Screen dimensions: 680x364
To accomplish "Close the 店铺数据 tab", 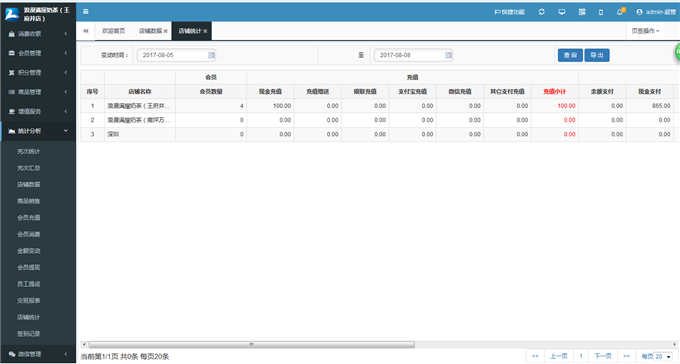I will point(166,31).
